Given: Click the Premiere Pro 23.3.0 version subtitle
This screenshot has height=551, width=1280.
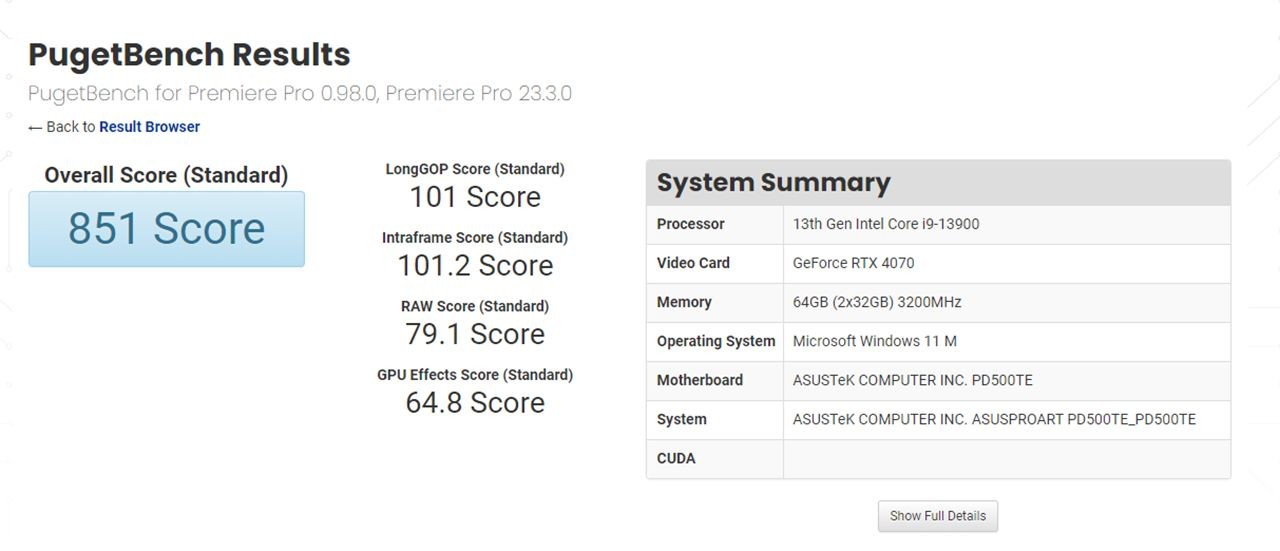Looking at the screenshot, I should 478,94.
